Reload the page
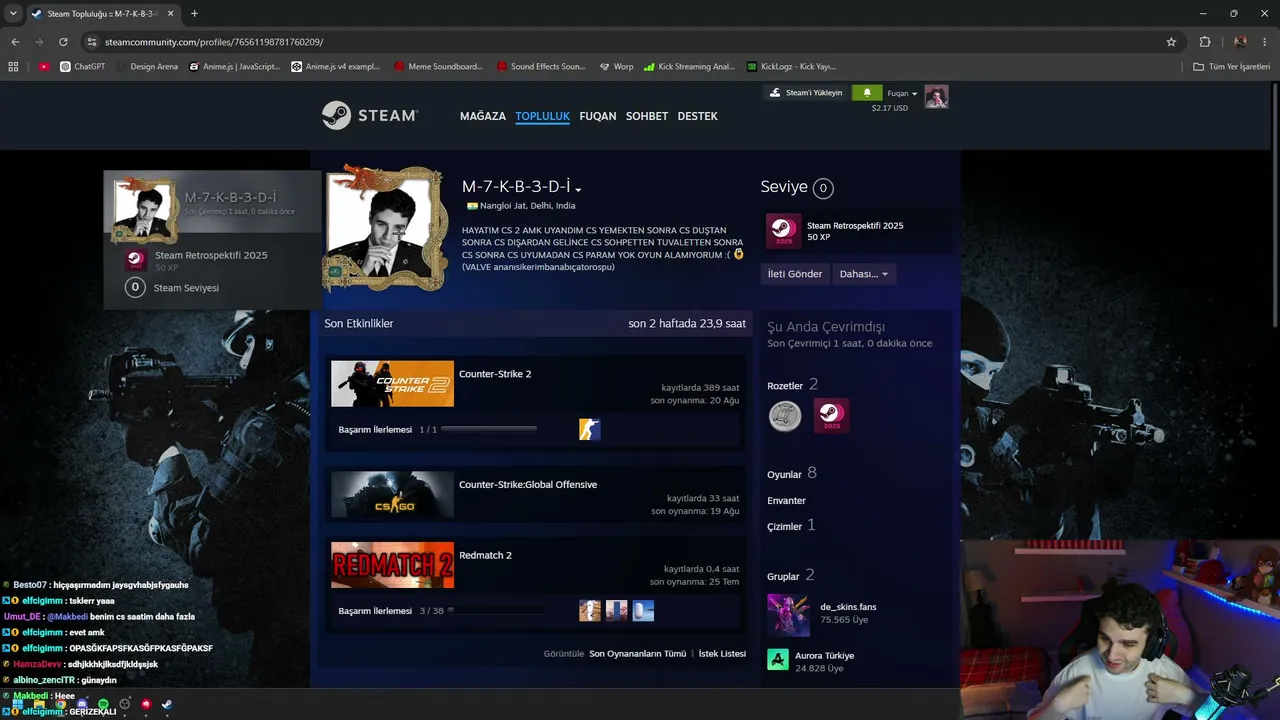1280x720 pixels. pos(63,42)
